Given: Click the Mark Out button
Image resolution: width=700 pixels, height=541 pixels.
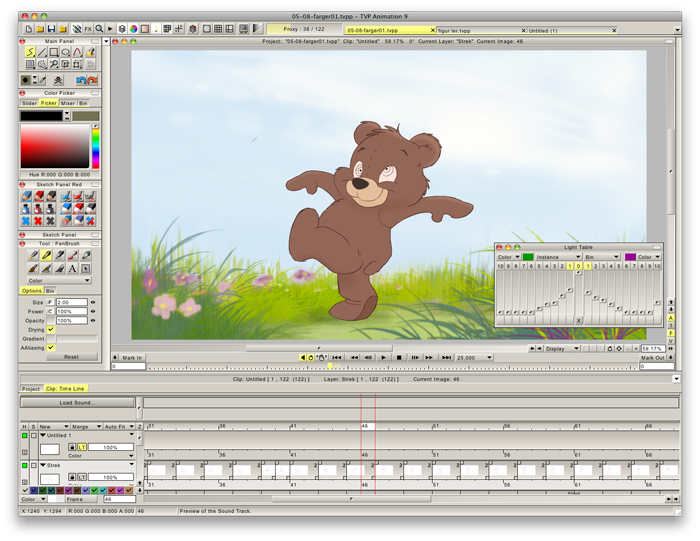Looking at the screenshot, I should (653, 358).
